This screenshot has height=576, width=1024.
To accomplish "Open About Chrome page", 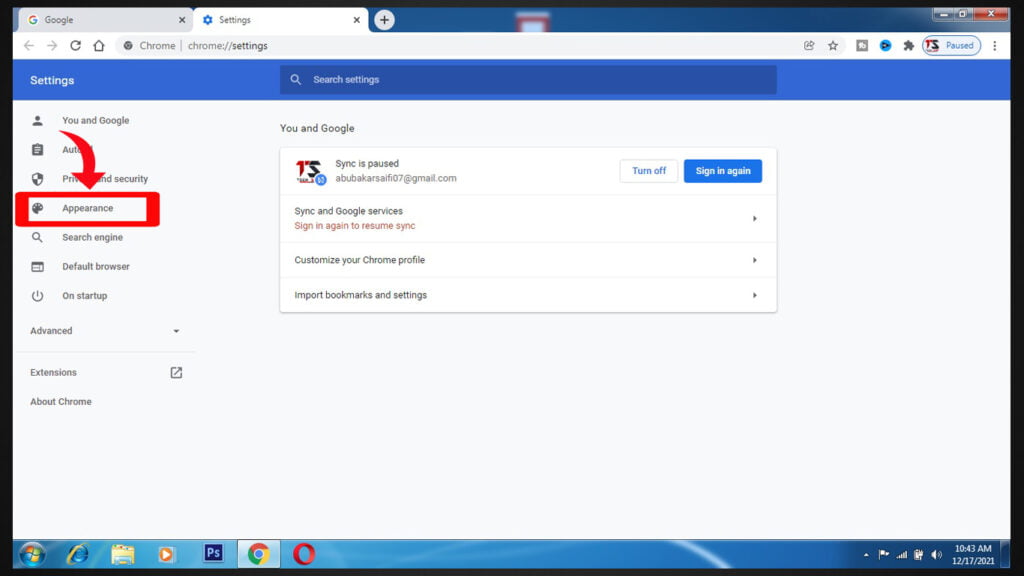I will click(x=61, y=402).
